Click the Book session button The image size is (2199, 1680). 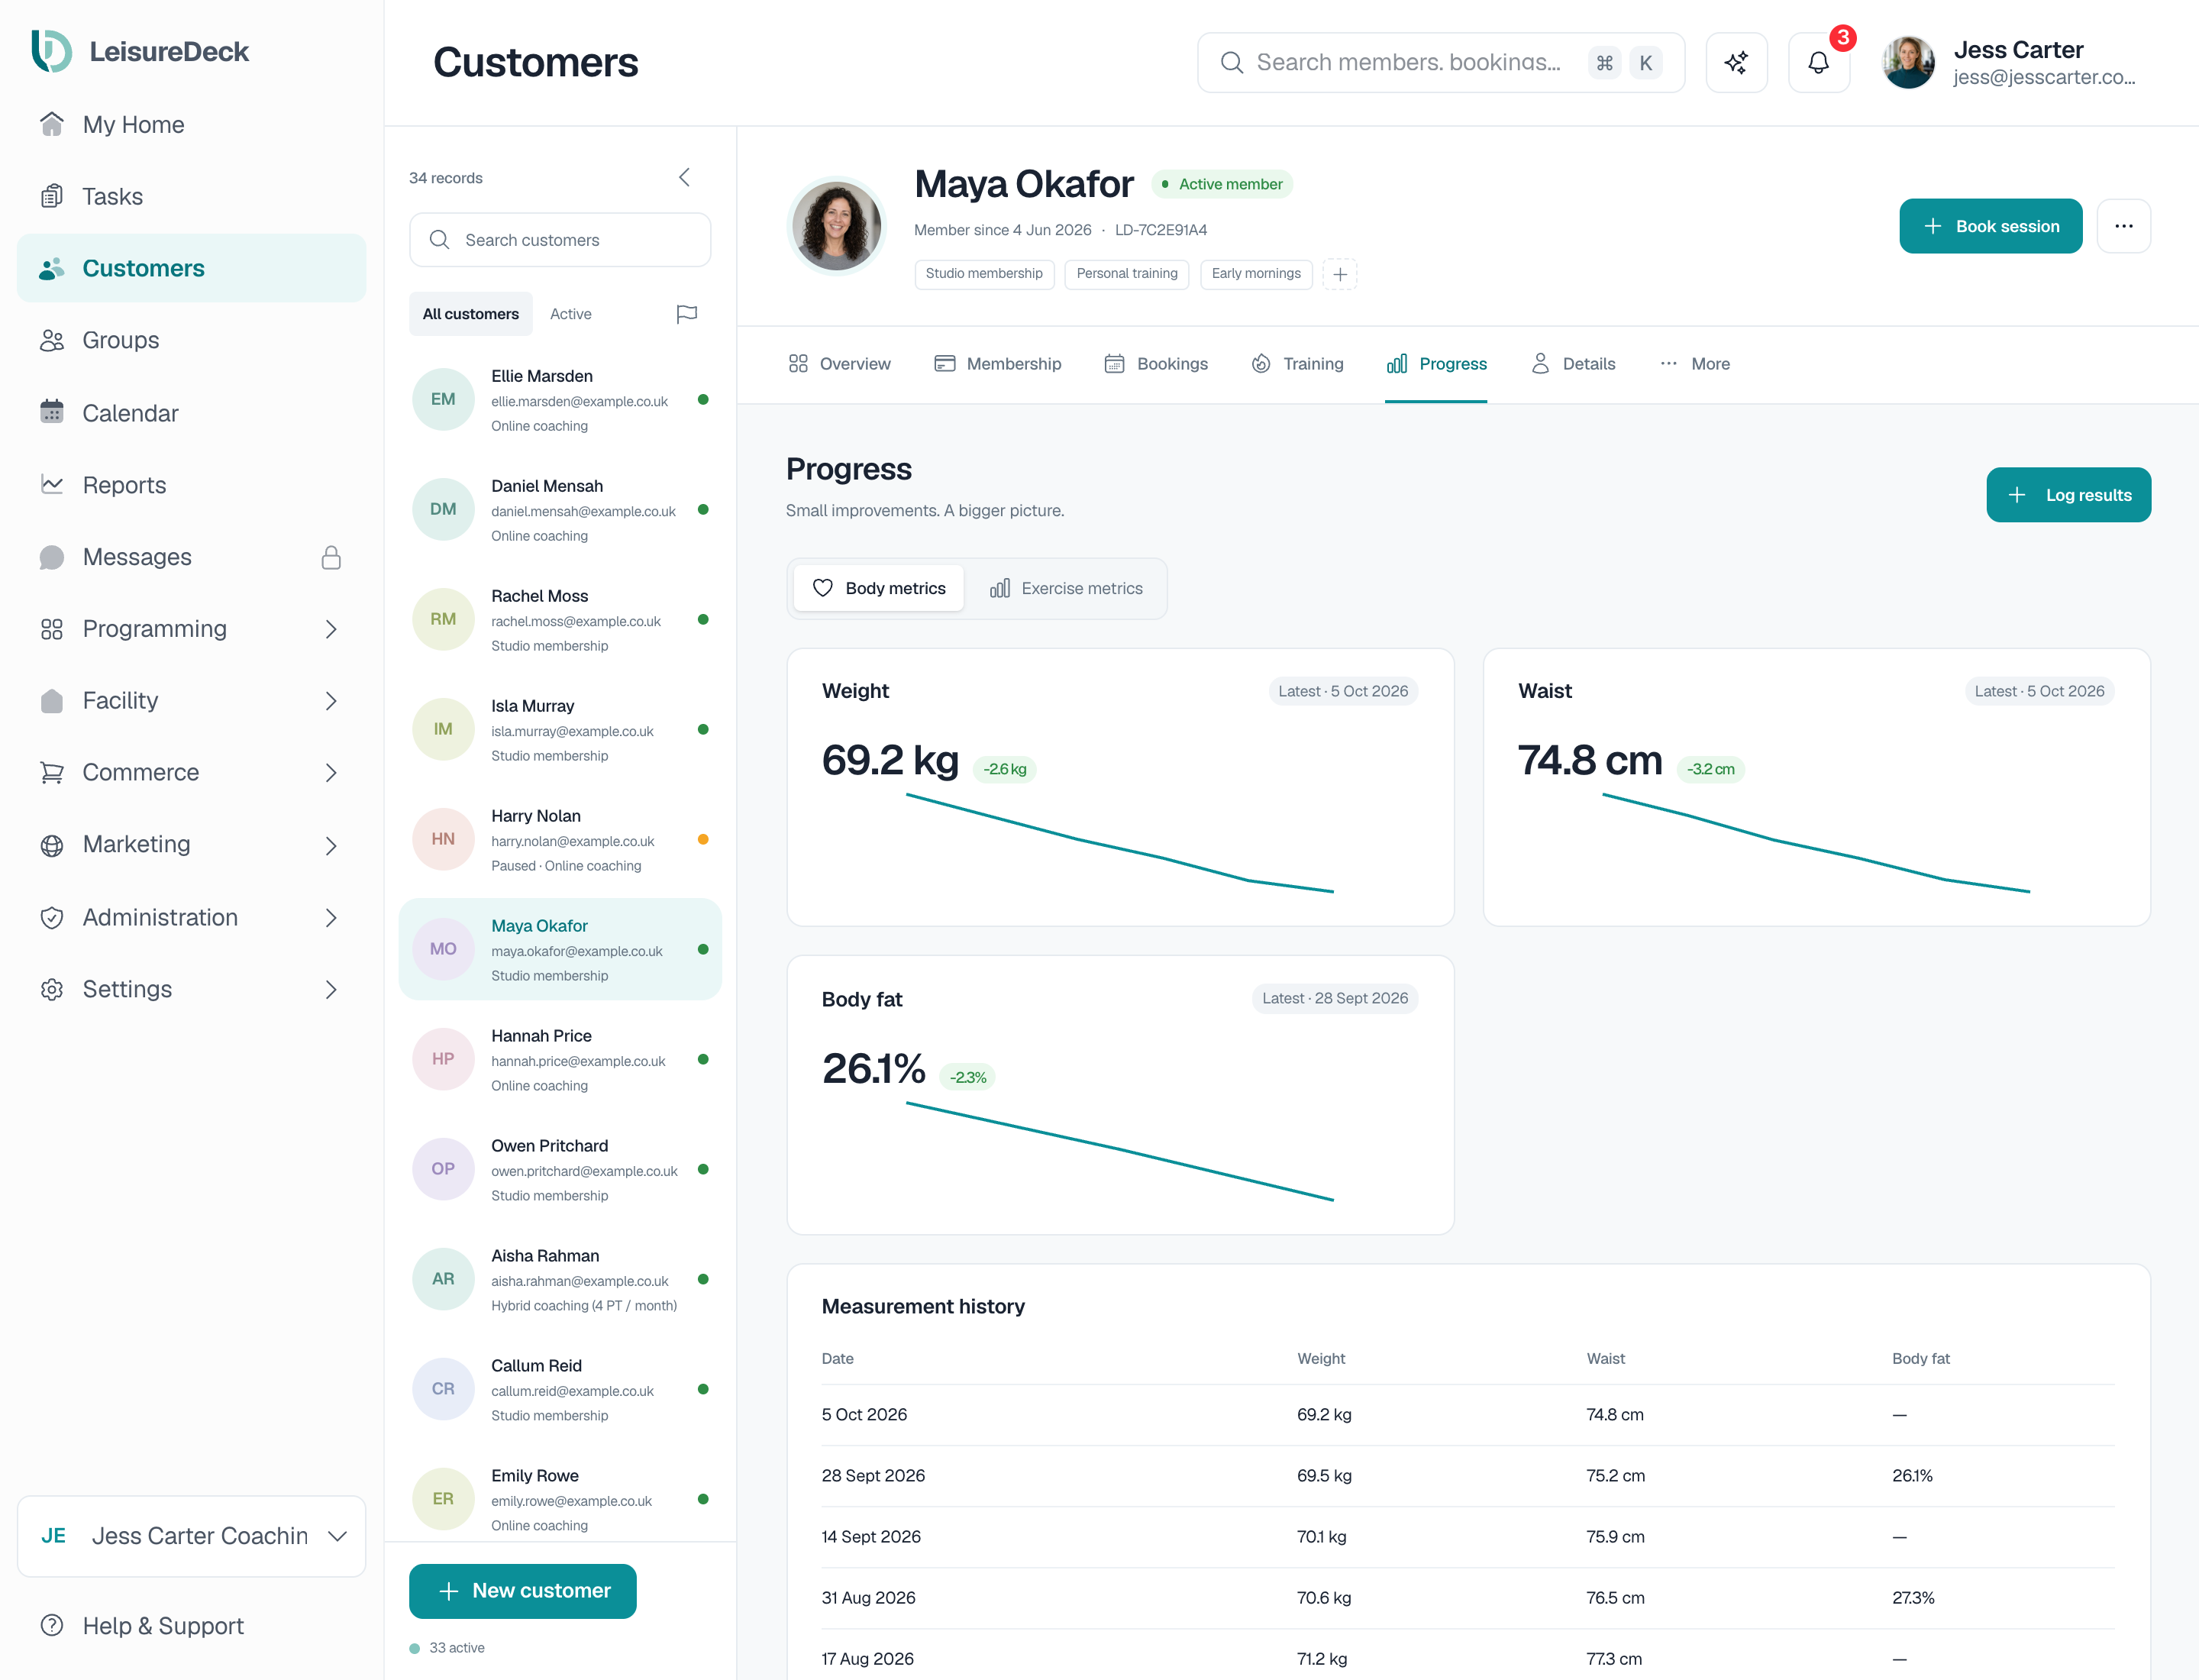[1990, 226]
